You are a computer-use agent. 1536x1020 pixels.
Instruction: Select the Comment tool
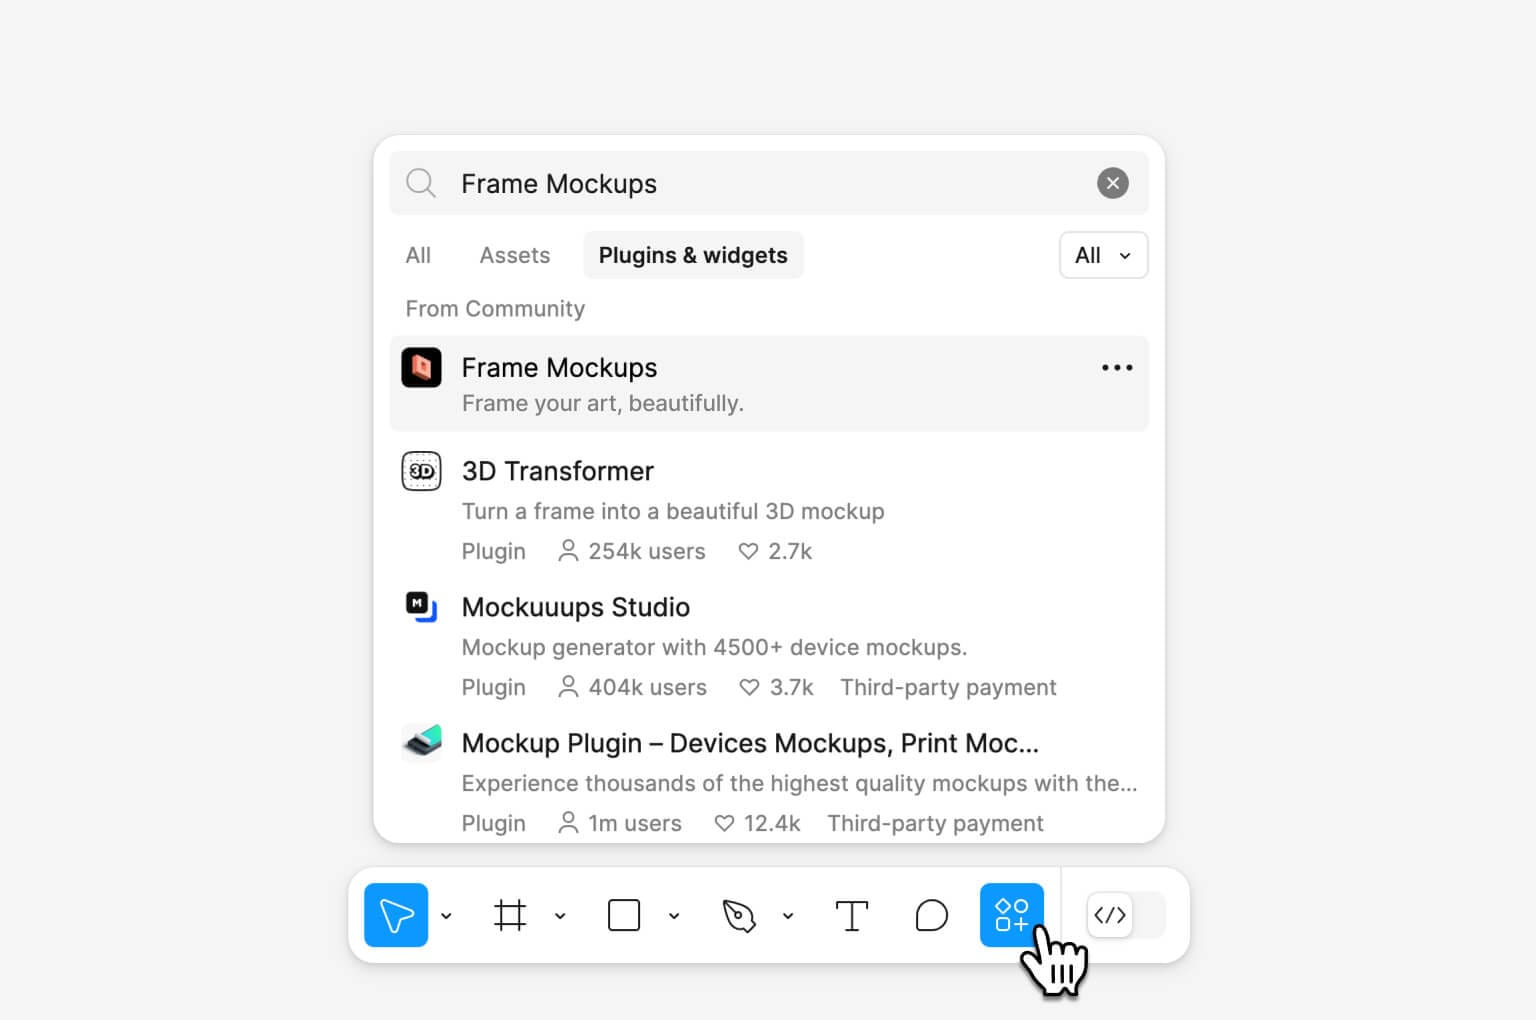pyautogui.click(x=932, y=915)
